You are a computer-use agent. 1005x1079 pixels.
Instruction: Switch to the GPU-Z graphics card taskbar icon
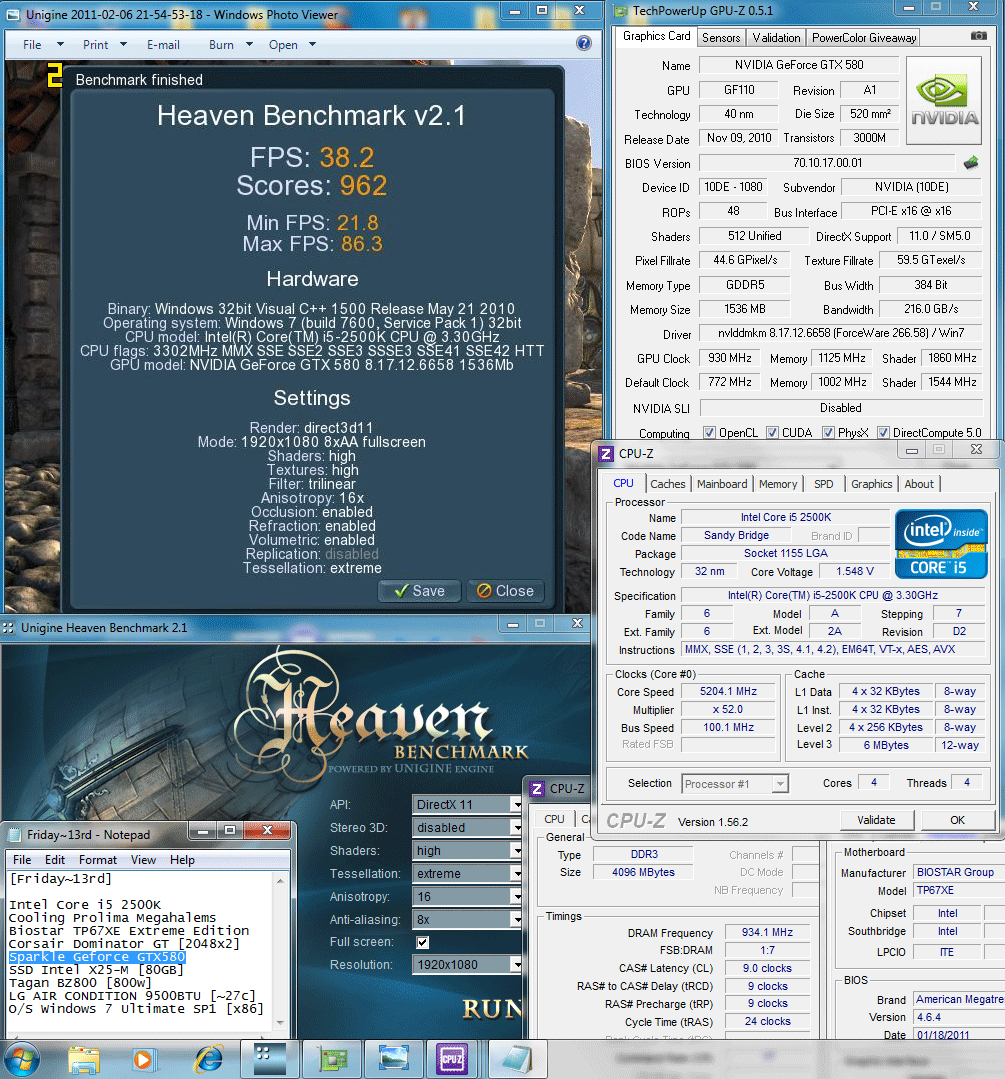click(332, 1060)
